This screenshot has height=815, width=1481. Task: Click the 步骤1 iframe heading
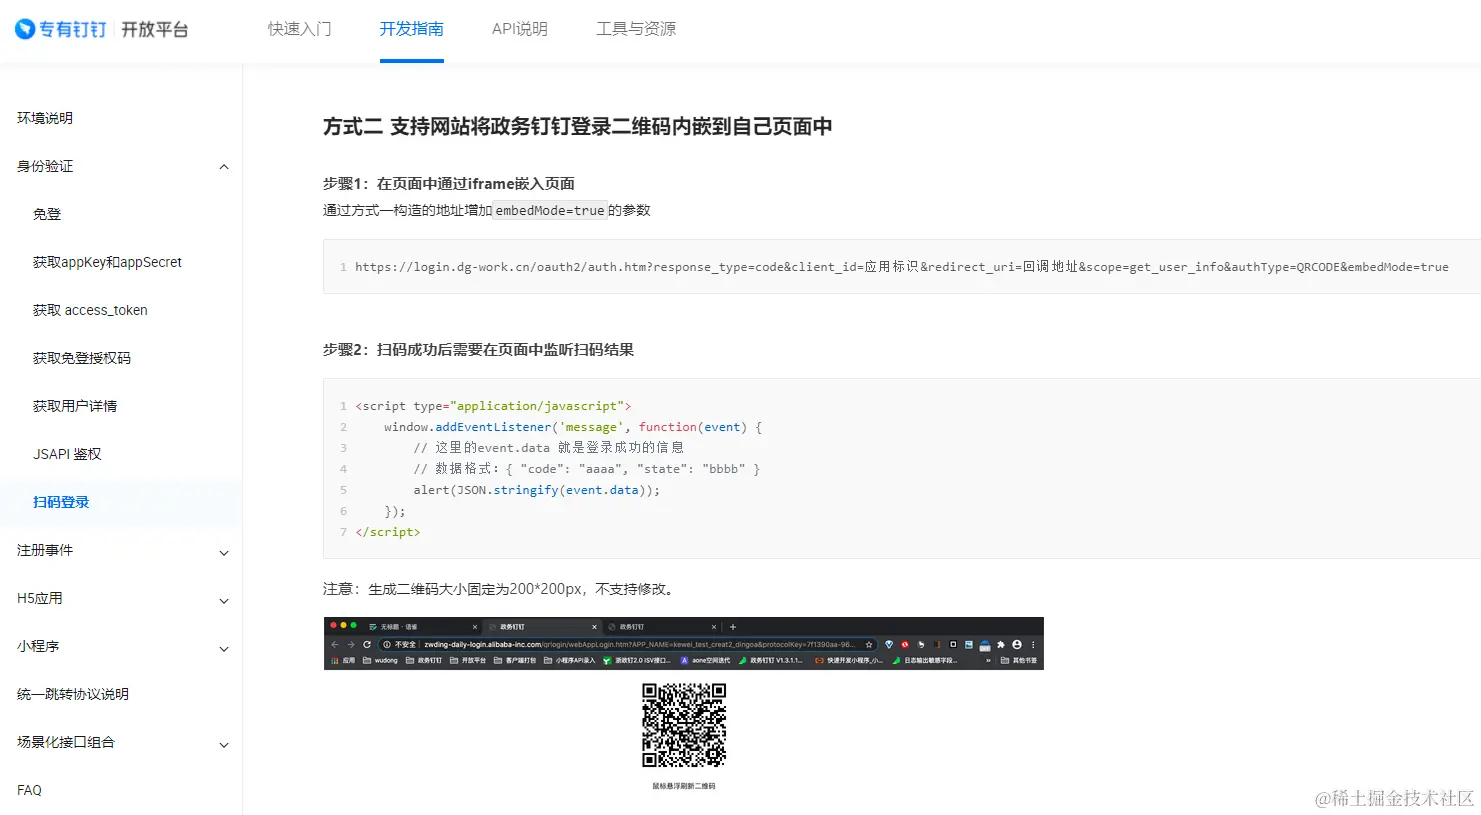point(449,183)
